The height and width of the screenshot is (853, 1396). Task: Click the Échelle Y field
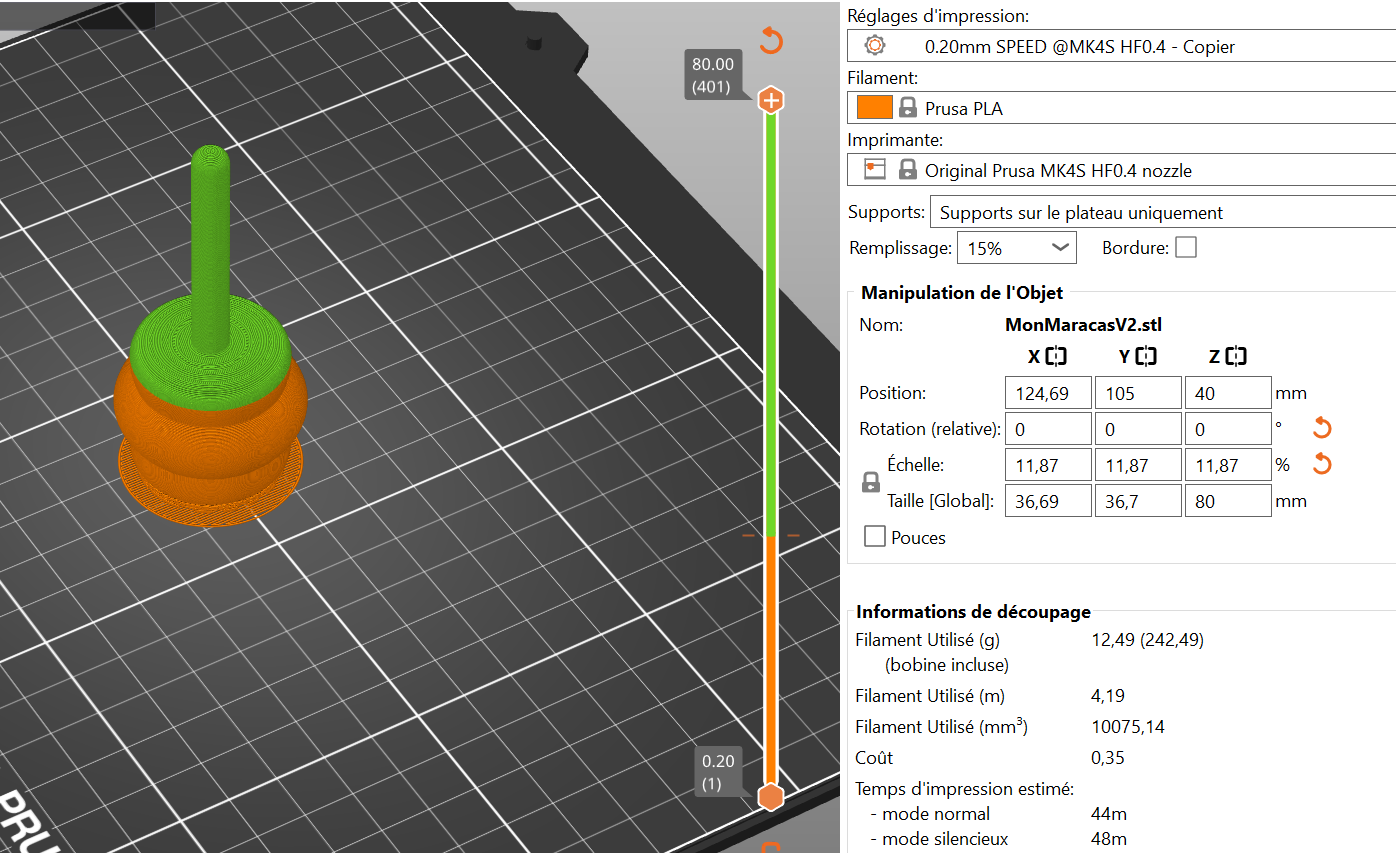pyautogui.click(x=1138, y=465)
